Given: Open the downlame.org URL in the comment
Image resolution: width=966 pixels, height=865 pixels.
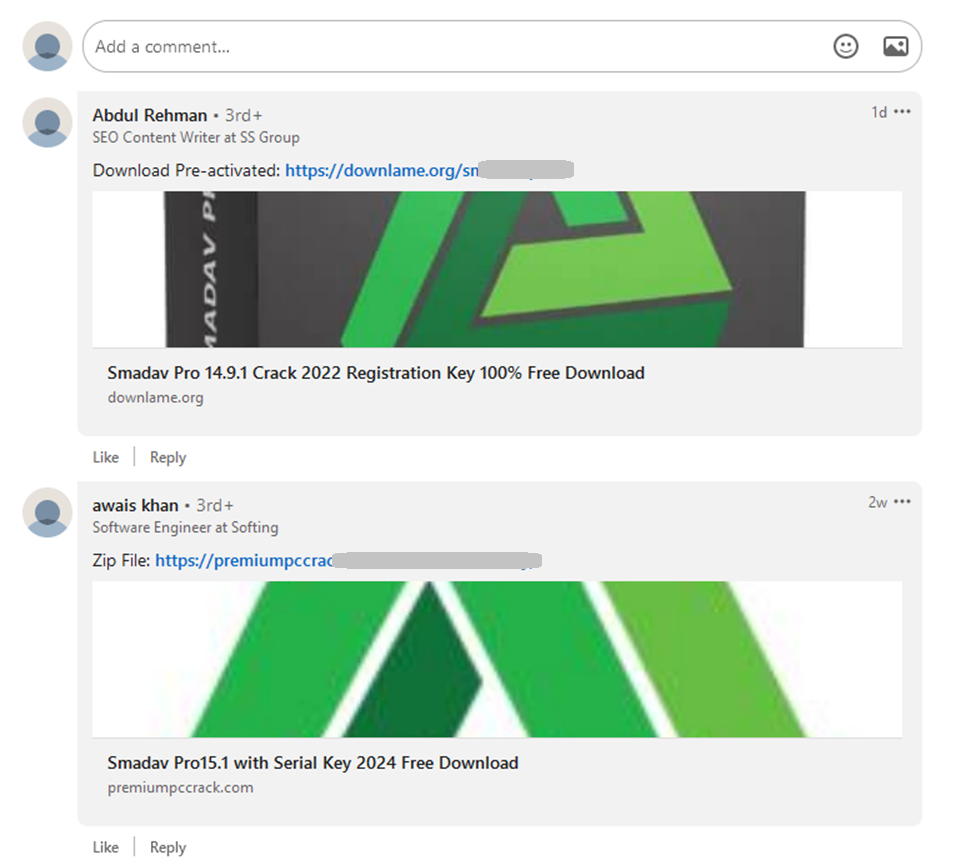Looking at the screenshot, I should point(380,171).
